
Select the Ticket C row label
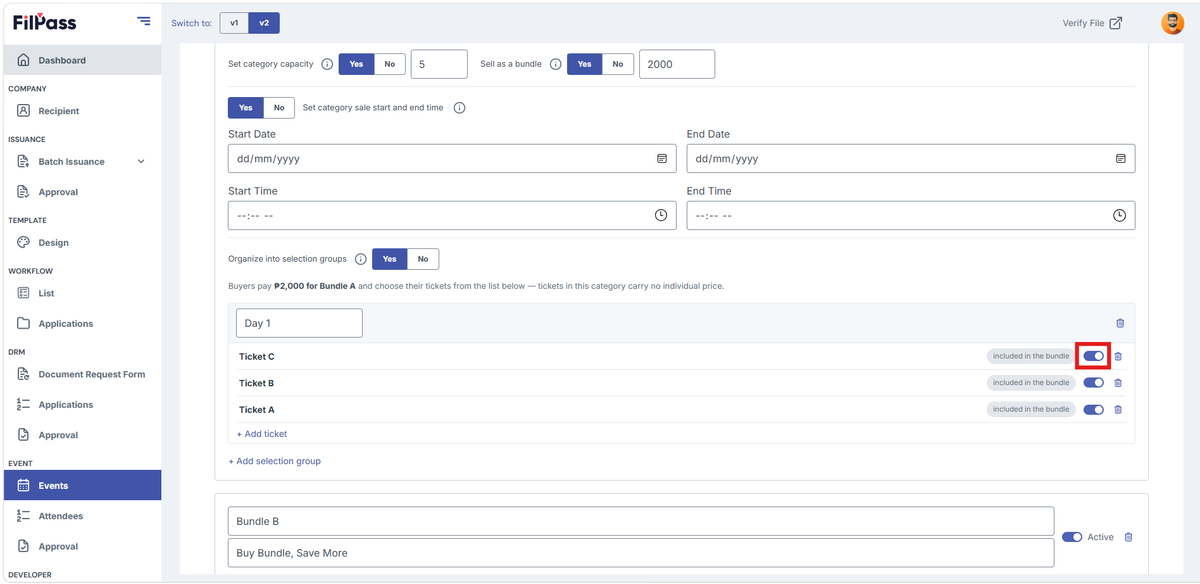[x=257, y=357]
